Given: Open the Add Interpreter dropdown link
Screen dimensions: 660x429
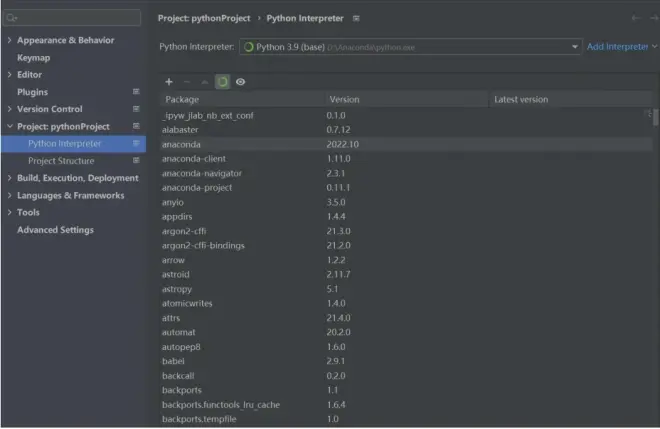Looking at the screenshot, I should pyautogui.click(x=622, y=47).
